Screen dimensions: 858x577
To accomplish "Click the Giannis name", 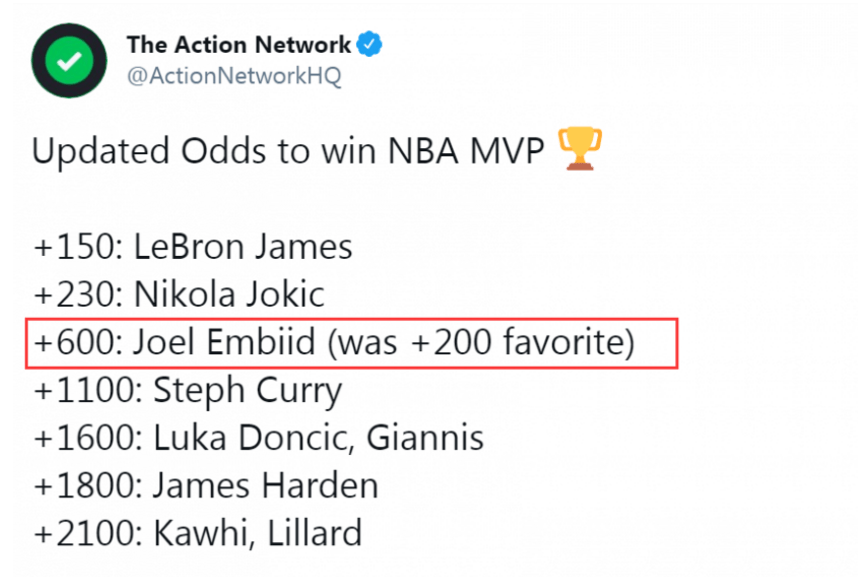I will [425, 437].
